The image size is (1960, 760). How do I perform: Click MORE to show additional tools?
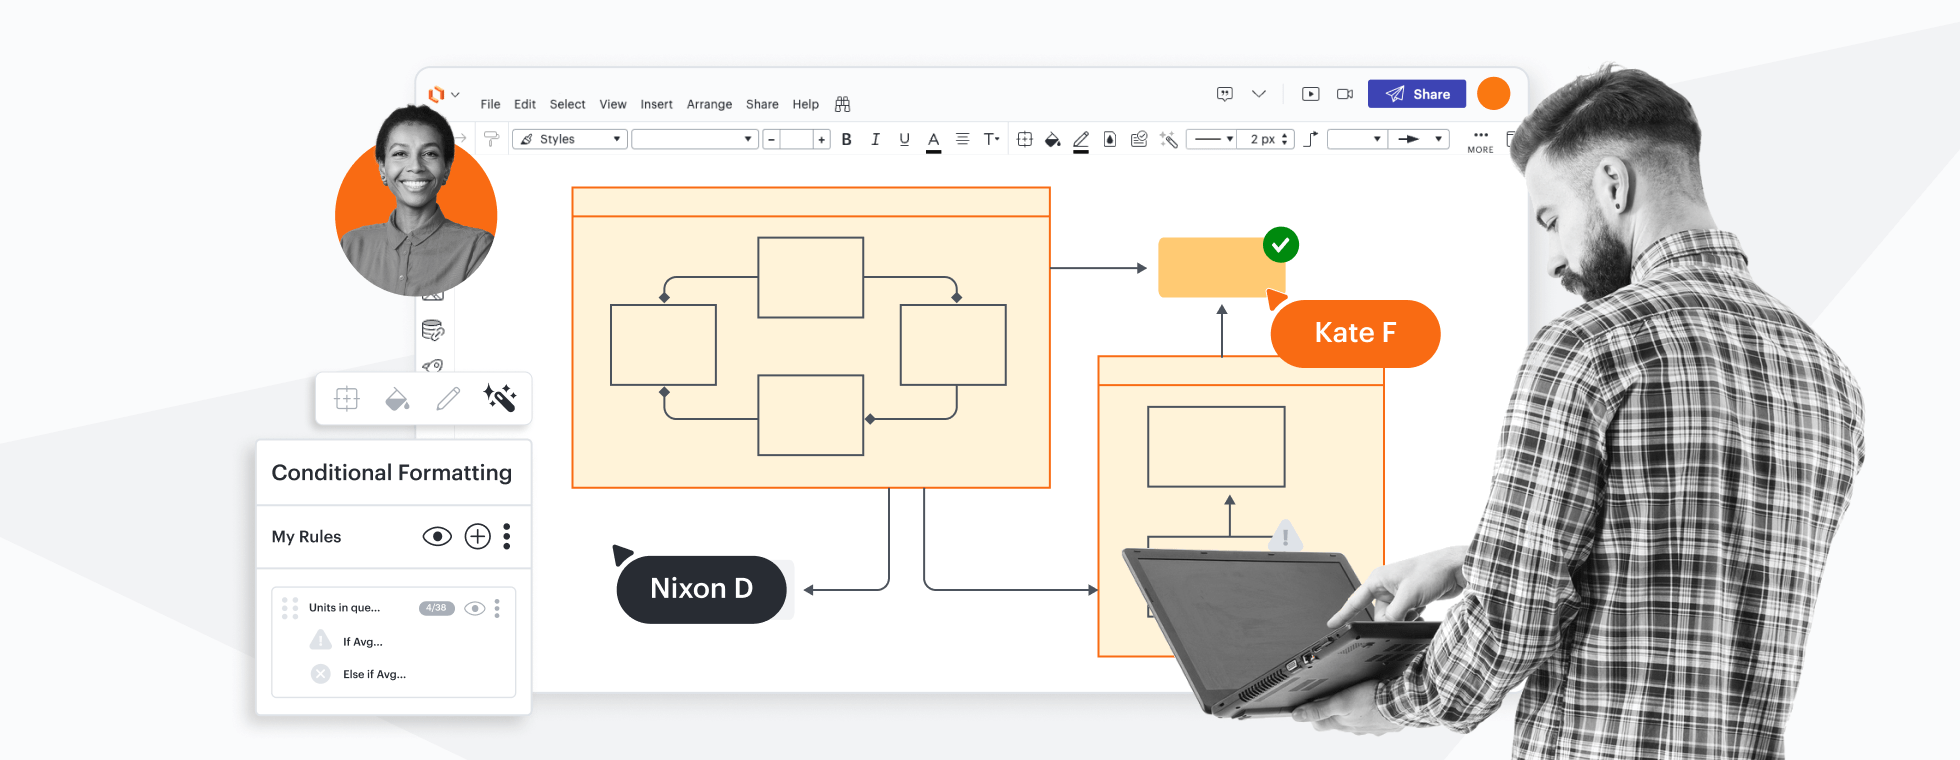tap(1480, 141)
